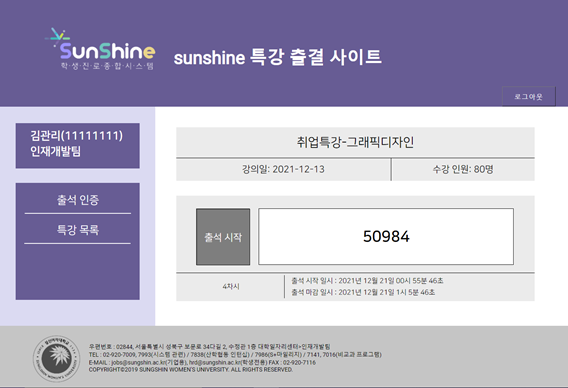Open the 출석 인증 menu item
Image resolution: width=568 pixels, height=388 pixels.
tap(78, 200)
